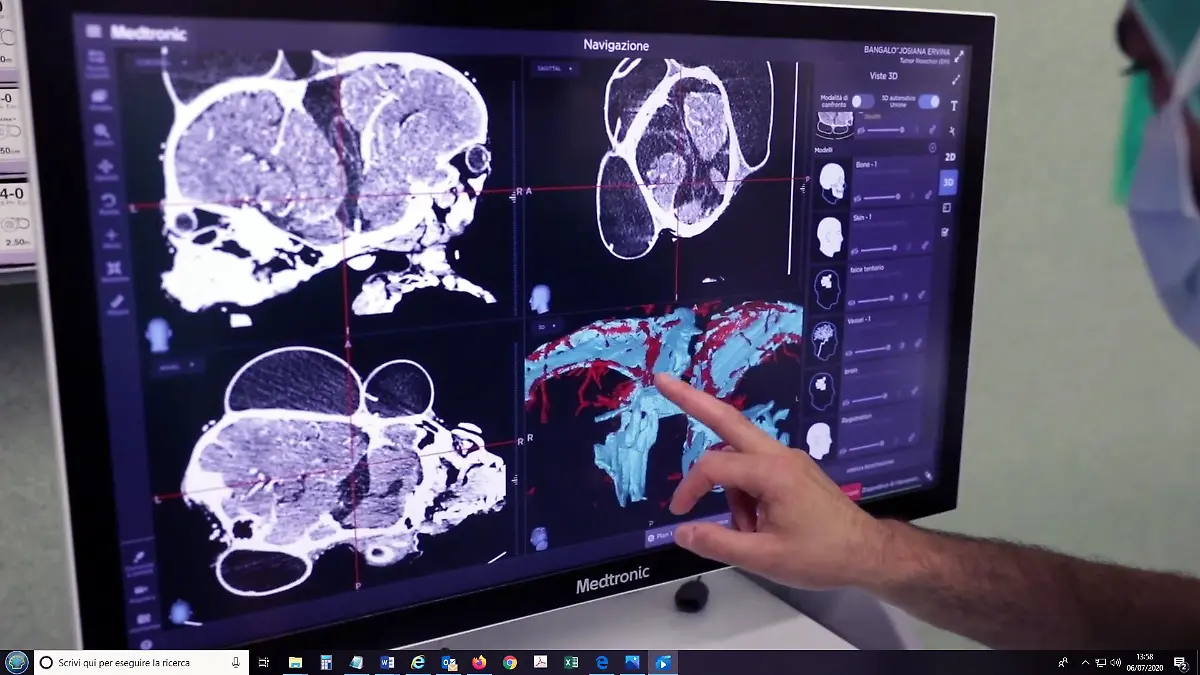Click the T text tool on right strip

pyautogui.click(x=953, y=106)
